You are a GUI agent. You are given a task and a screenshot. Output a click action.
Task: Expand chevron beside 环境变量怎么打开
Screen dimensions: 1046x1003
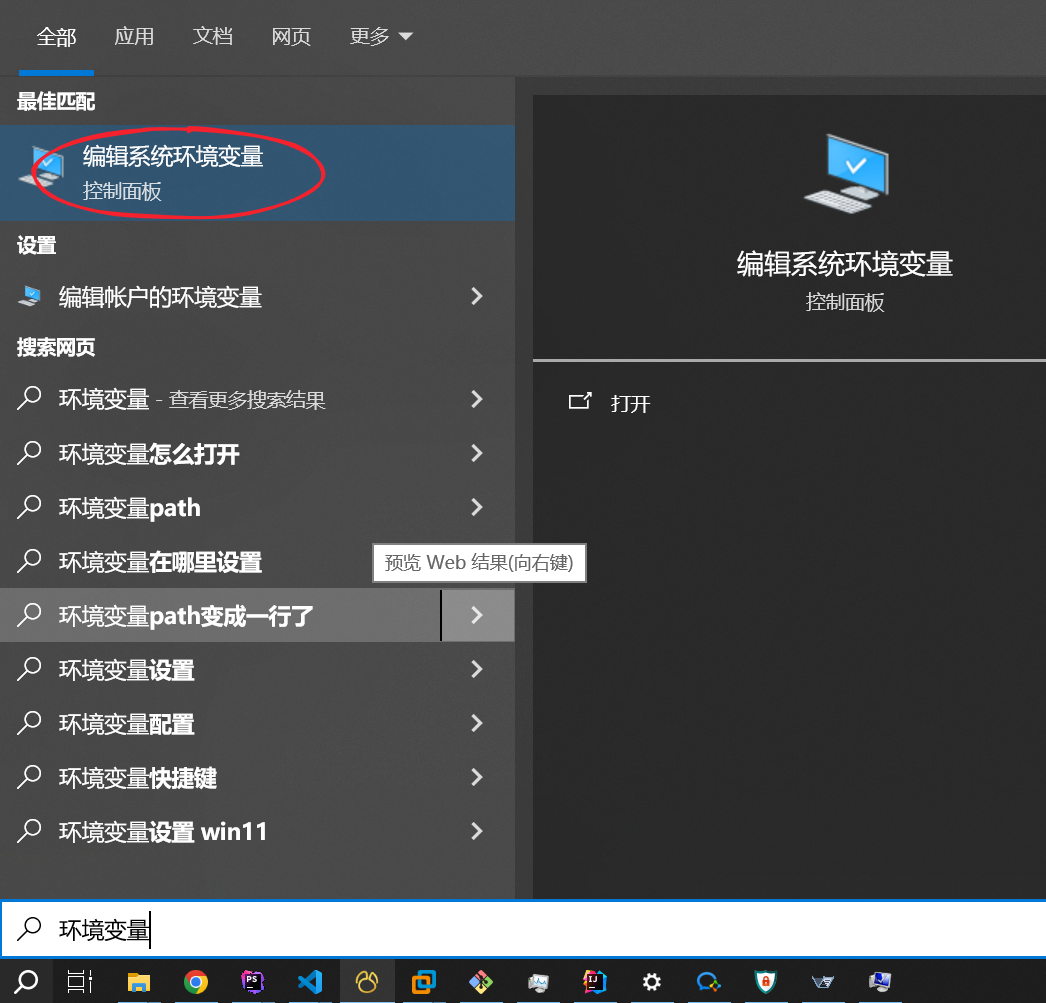point(476,453)
